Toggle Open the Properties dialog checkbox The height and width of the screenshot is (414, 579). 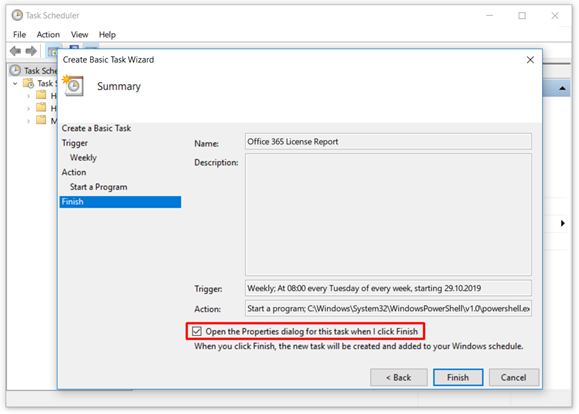click(x=197, y=331)
